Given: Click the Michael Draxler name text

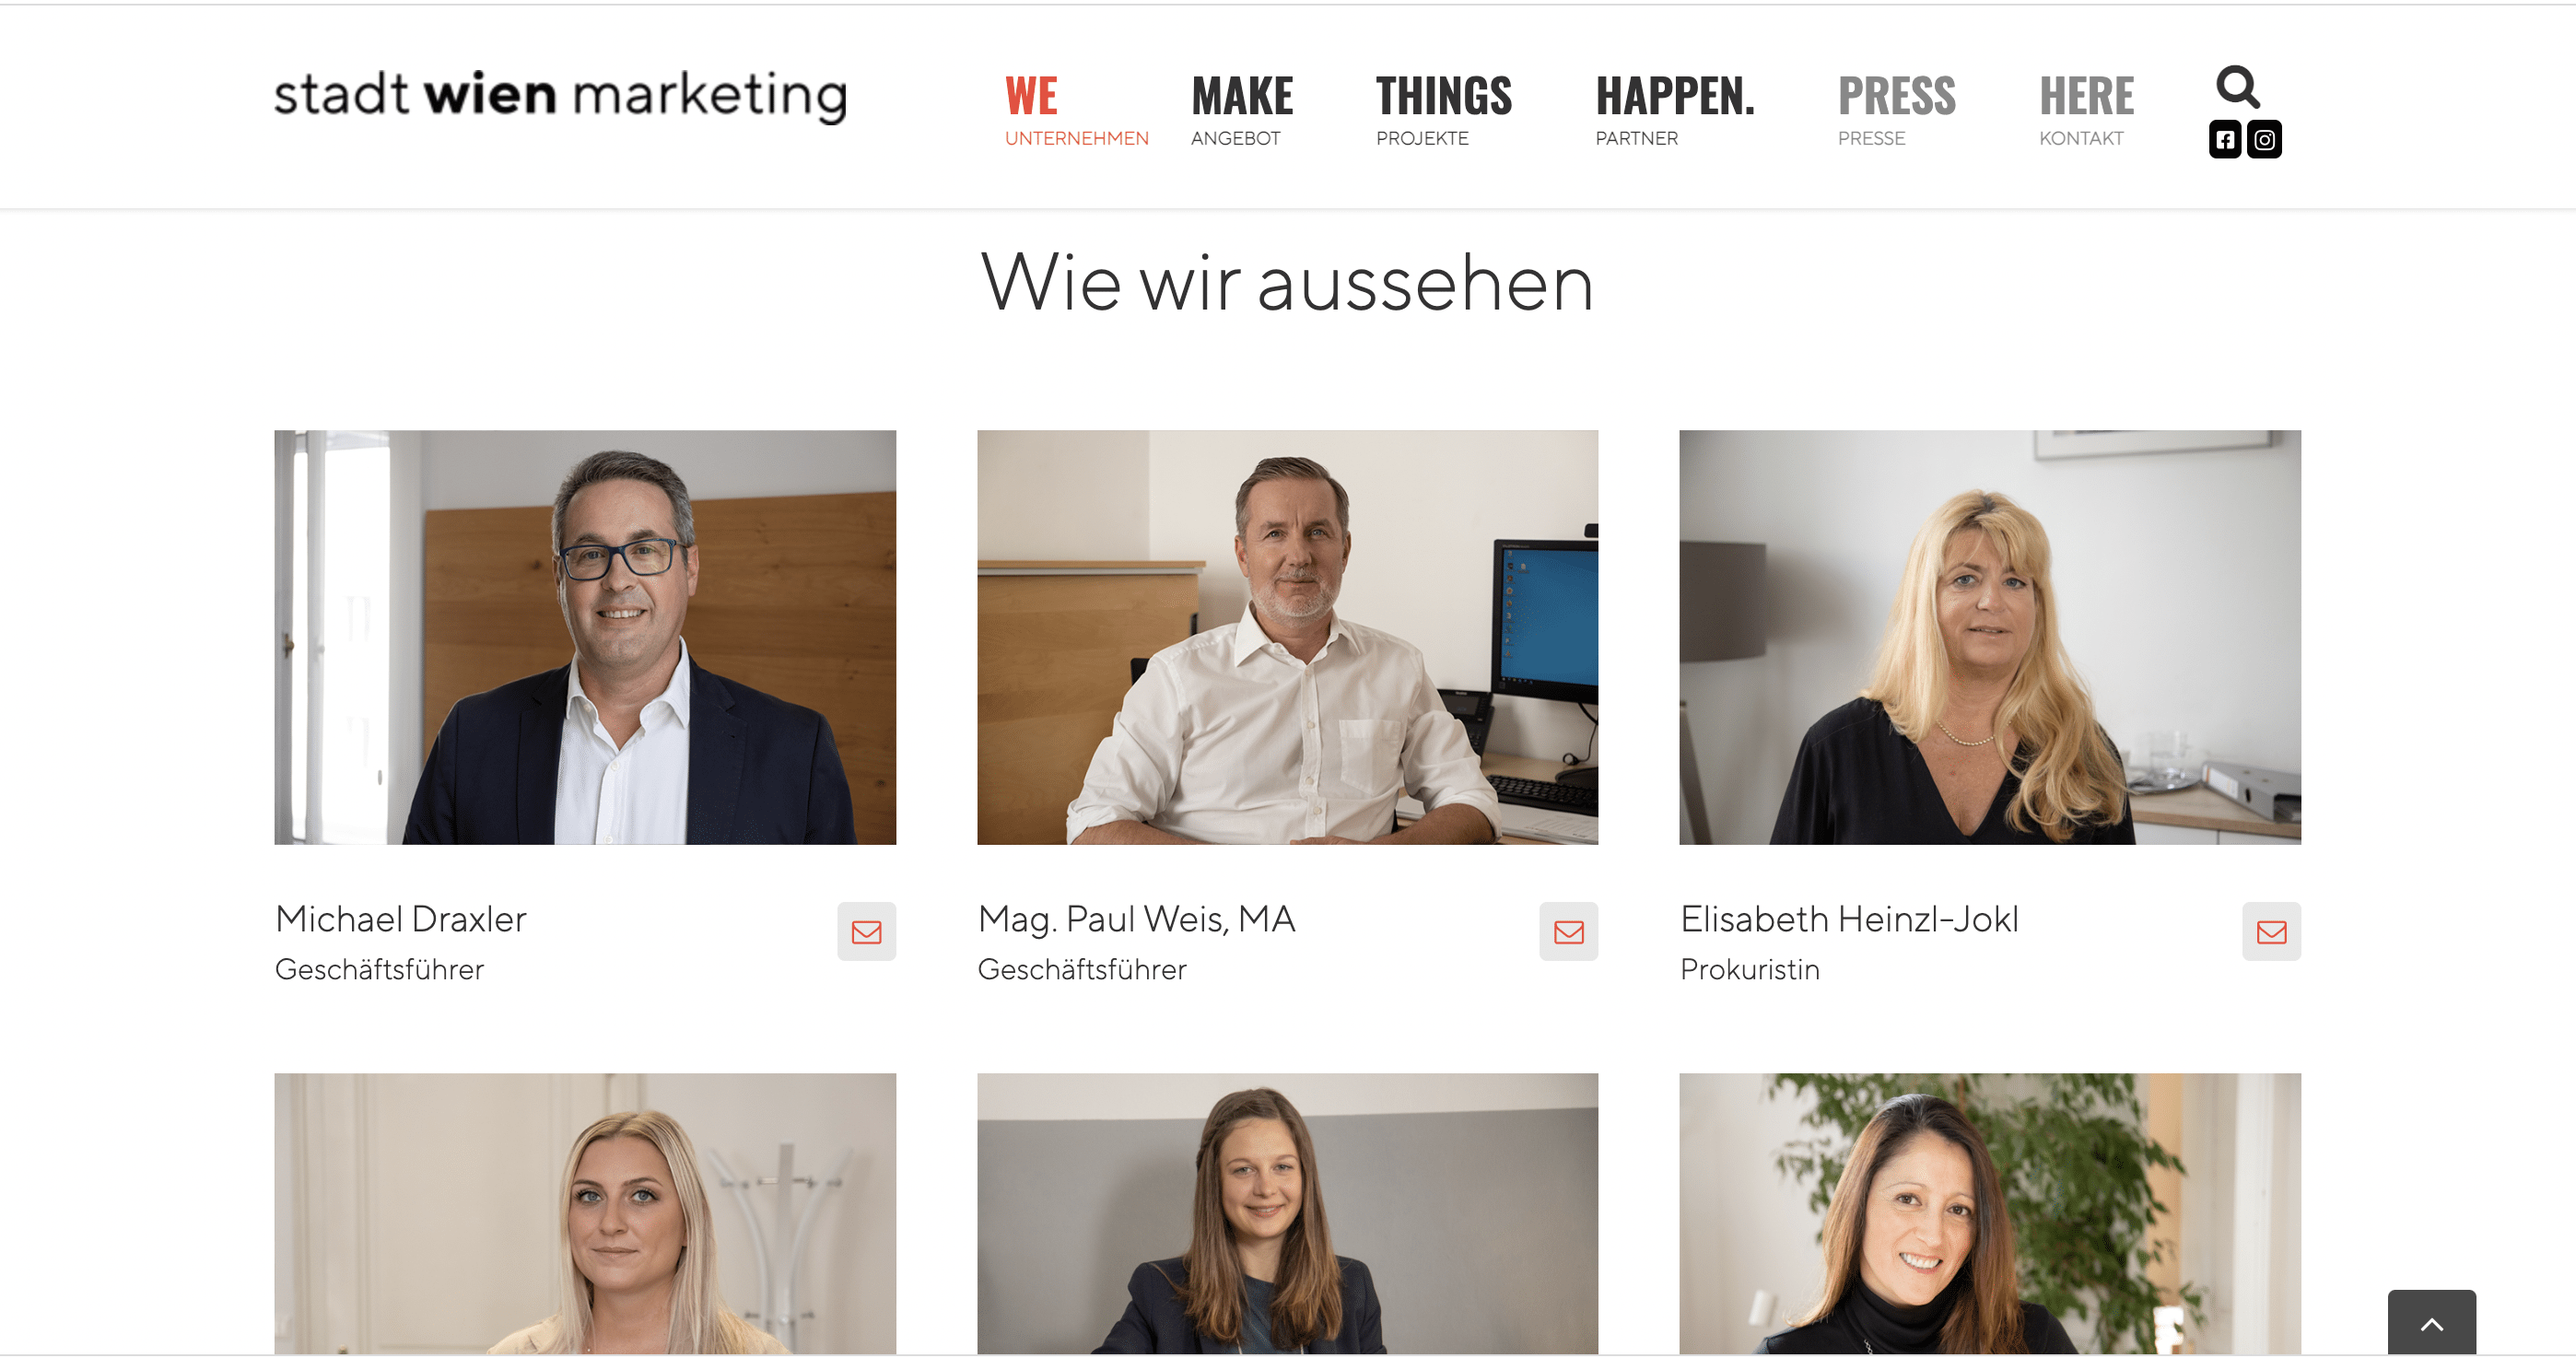Looking at the screenshot, I should (400, 919).
